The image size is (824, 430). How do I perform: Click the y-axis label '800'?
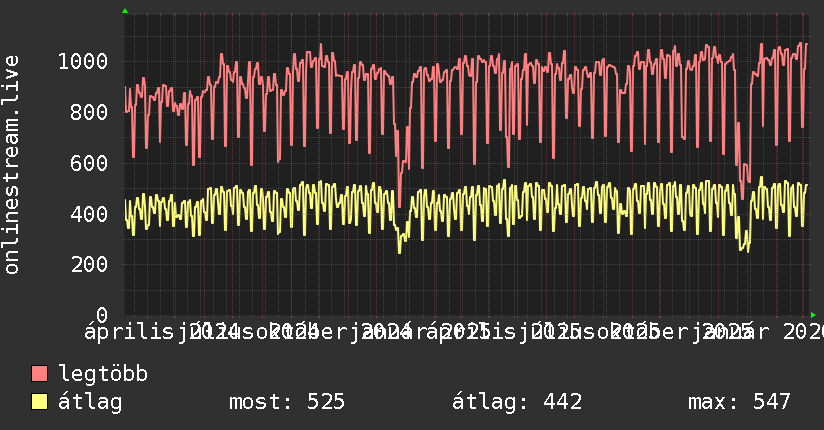click(89, 112)
